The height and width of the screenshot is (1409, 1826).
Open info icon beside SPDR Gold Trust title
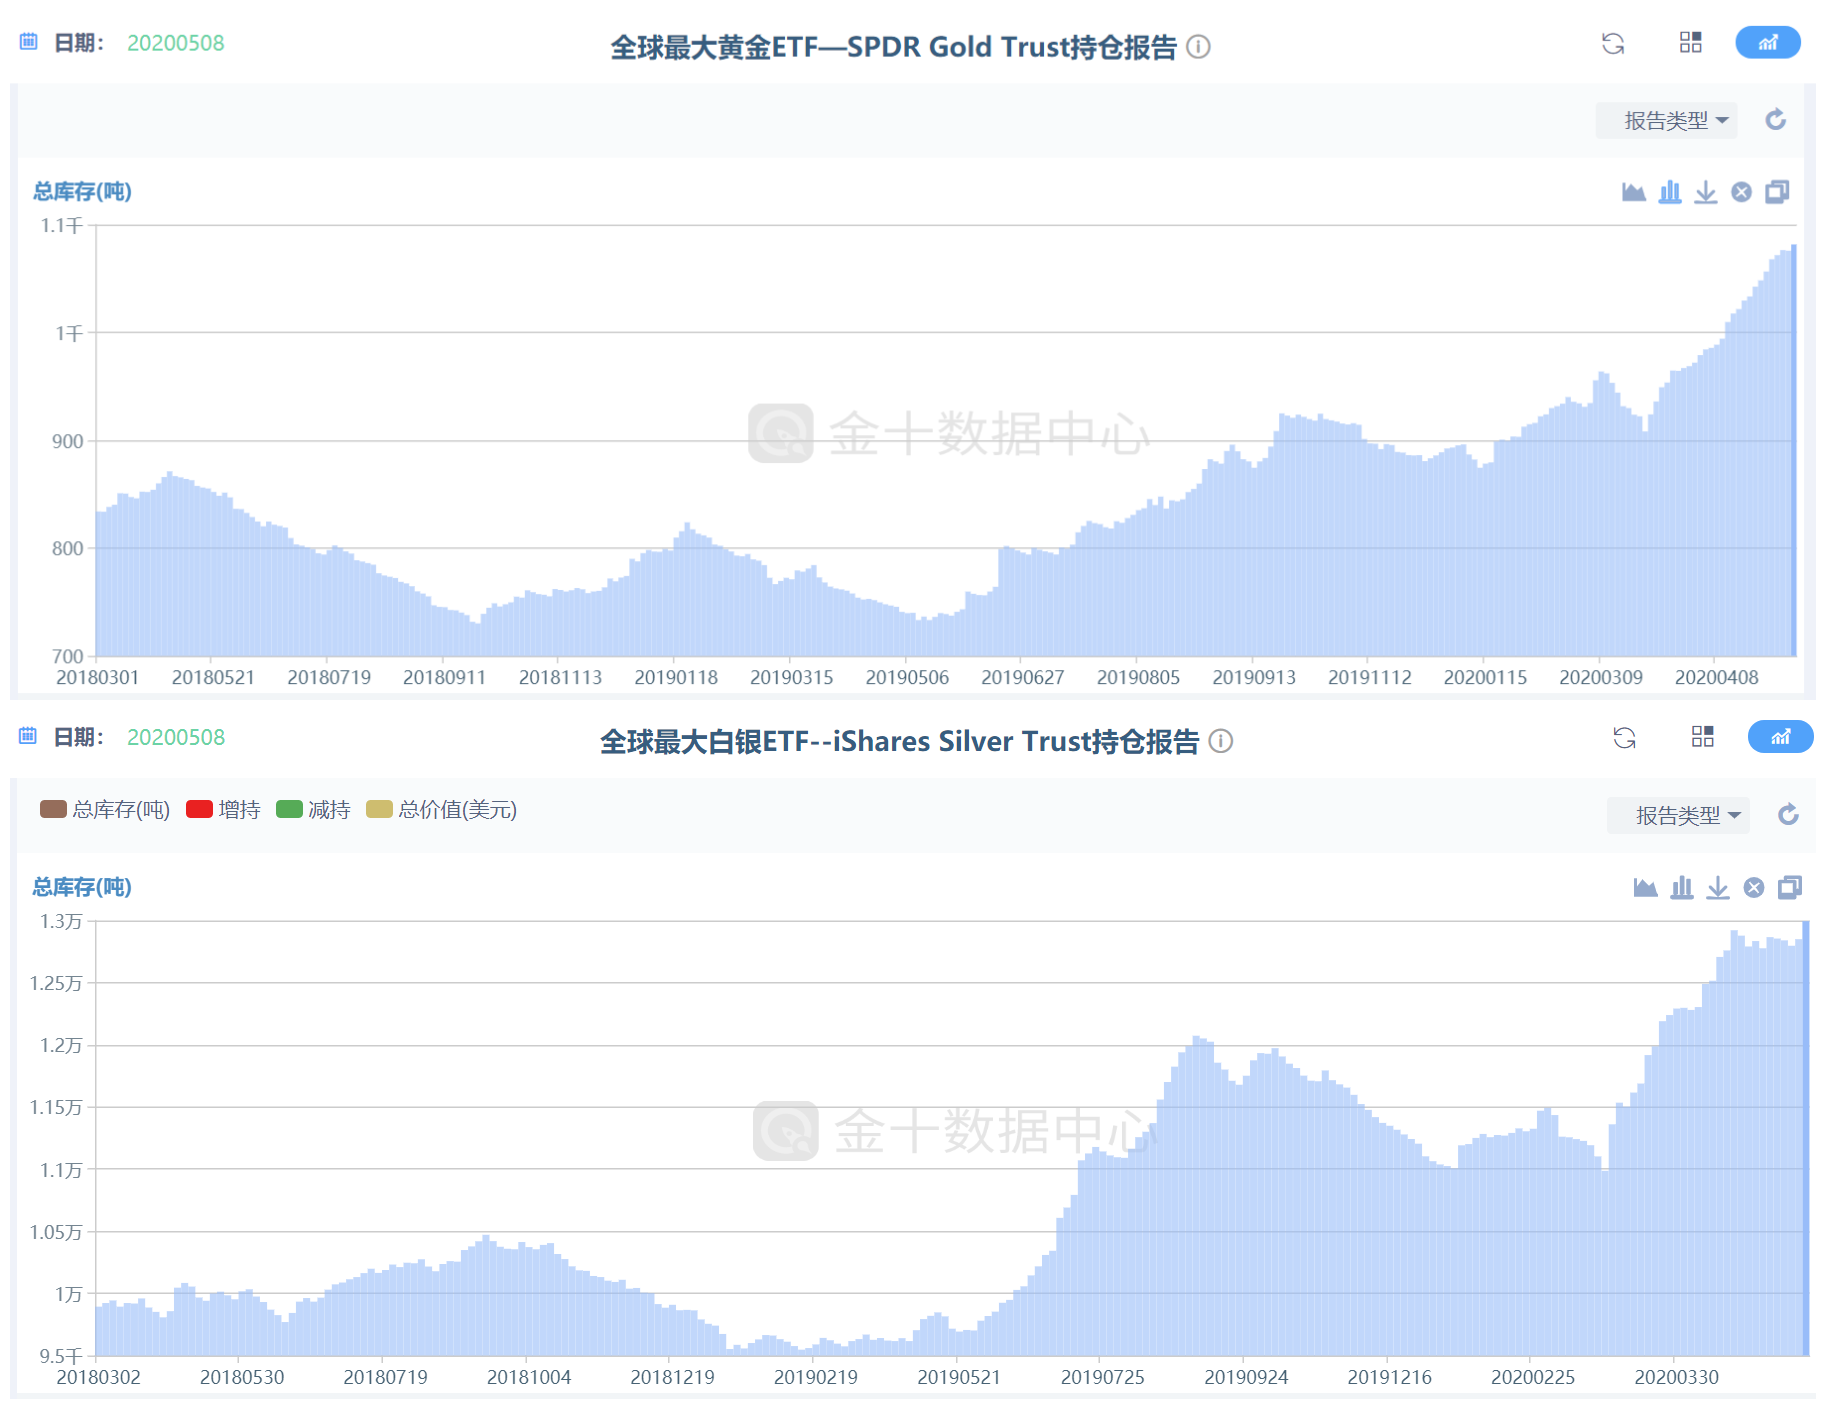[x=1198, y=47]
